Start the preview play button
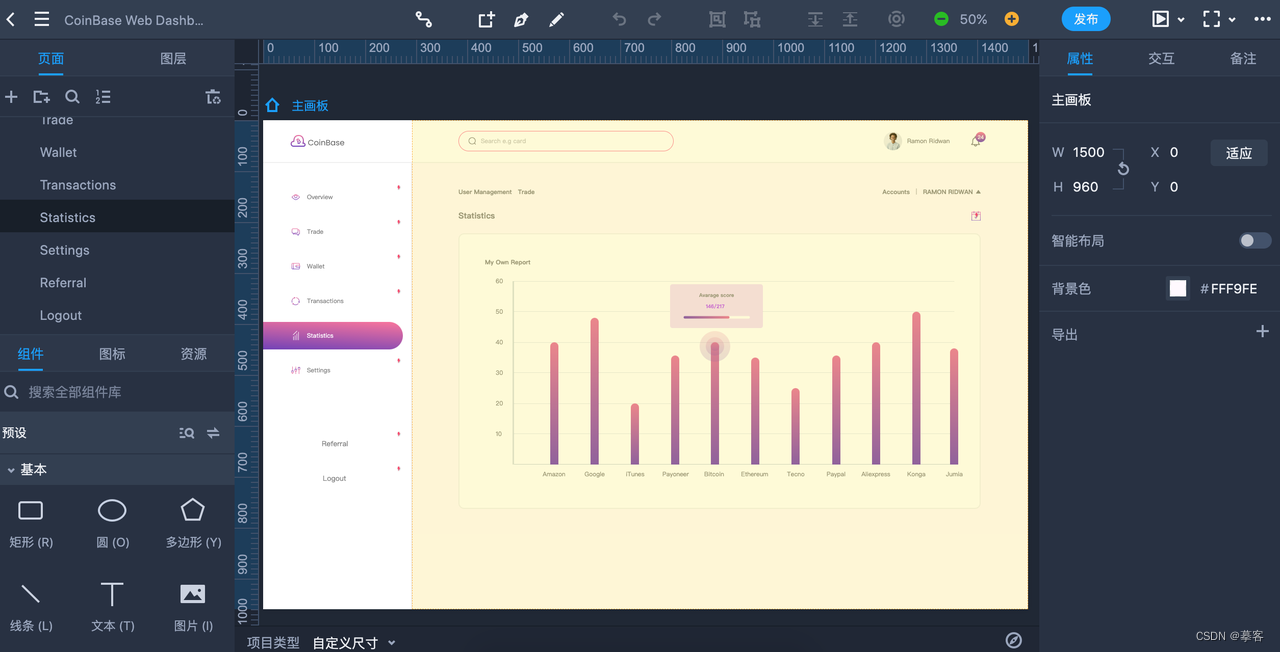This screenshot has width=1280, height=652. point(1160,19)
